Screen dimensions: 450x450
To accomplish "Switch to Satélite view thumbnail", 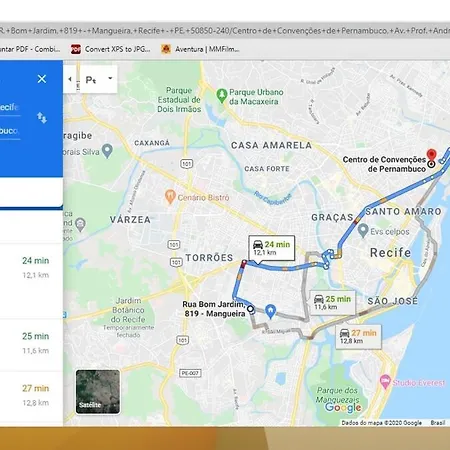I will pyautogui.click(x=98, y=392).
